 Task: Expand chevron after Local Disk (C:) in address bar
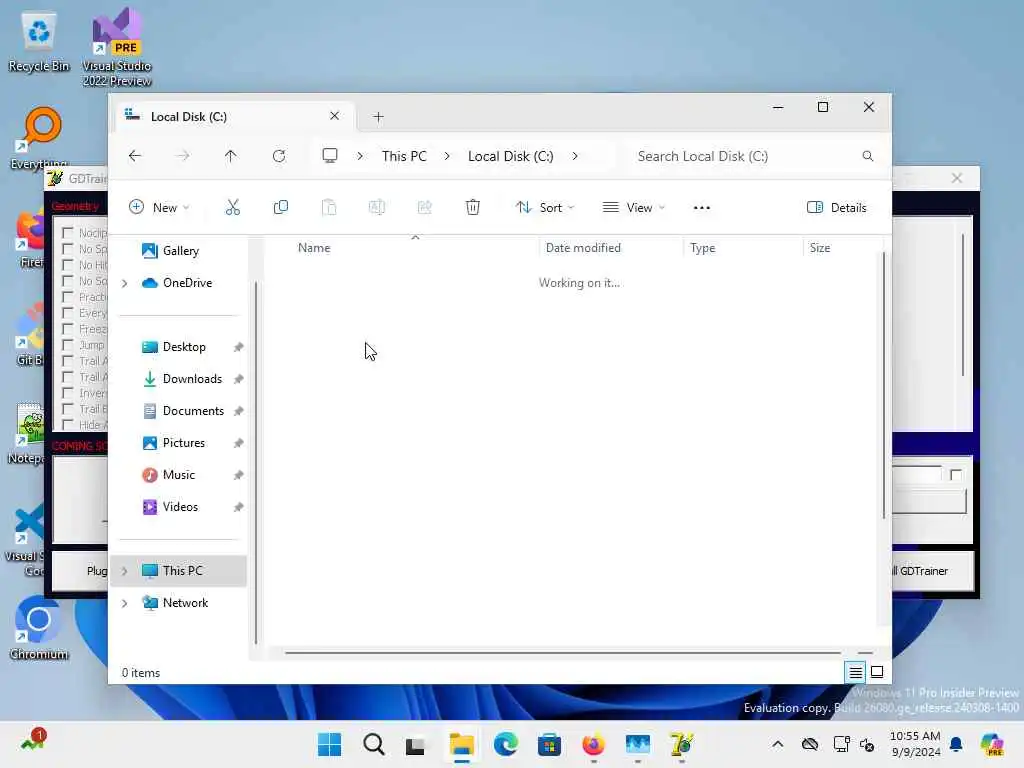click(x=575, y=156)
